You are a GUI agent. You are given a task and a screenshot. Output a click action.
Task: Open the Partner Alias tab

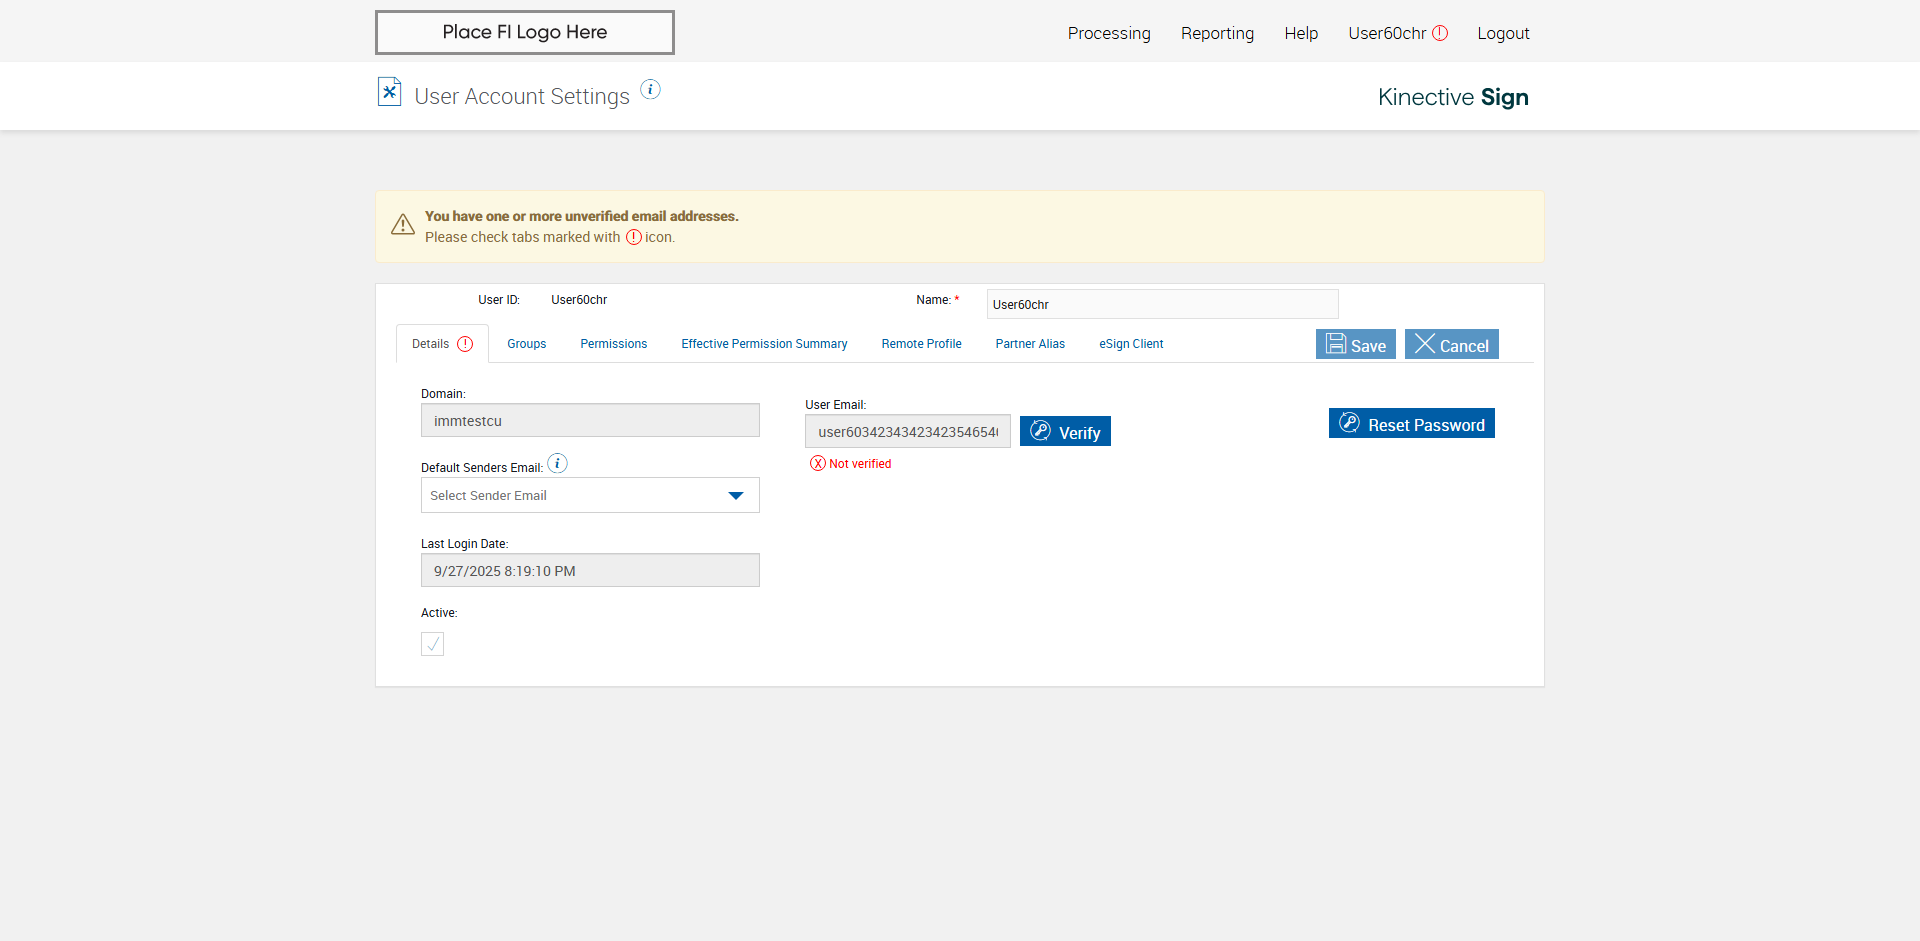[x=1030, y=344]
